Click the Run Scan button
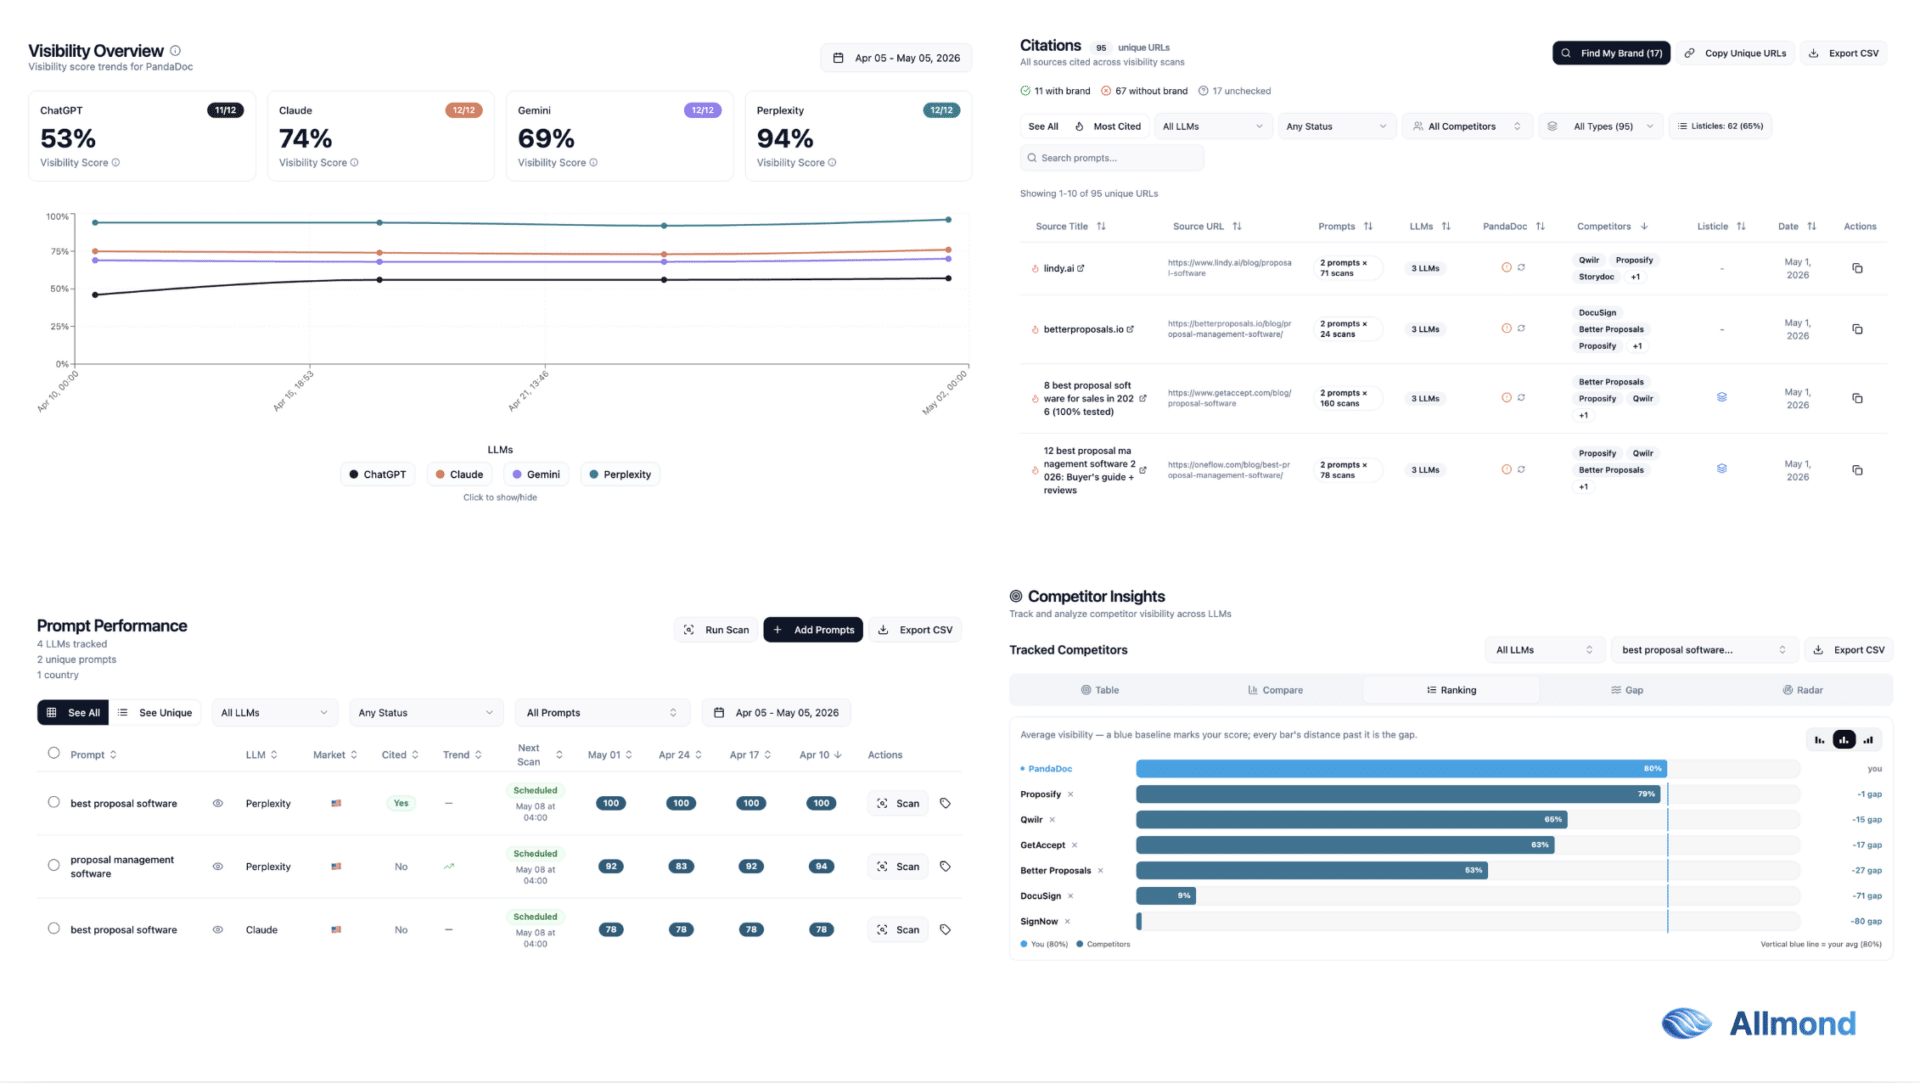Viewport: 1920px width, 1083px height. [x=716, y=630]
